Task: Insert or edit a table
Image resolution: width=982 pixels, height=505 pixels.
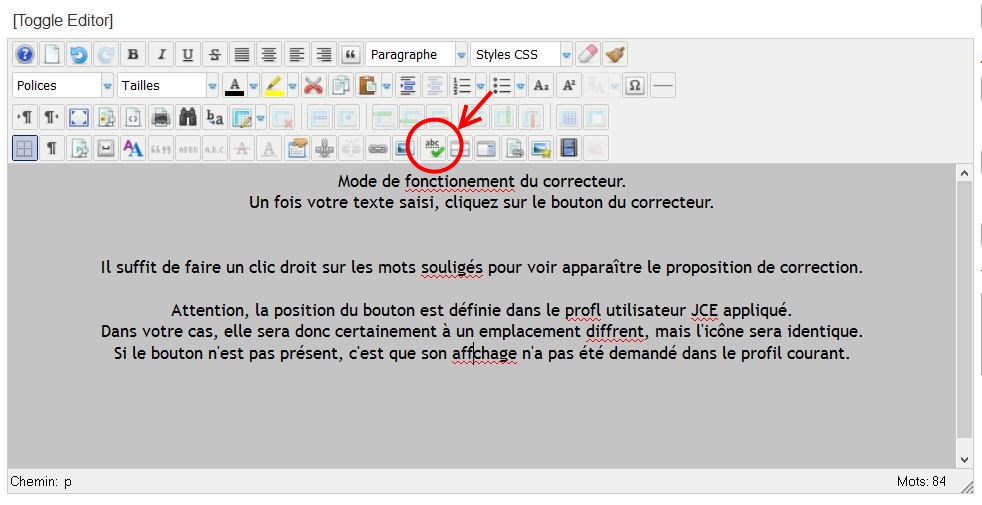Action: (242, 117)
